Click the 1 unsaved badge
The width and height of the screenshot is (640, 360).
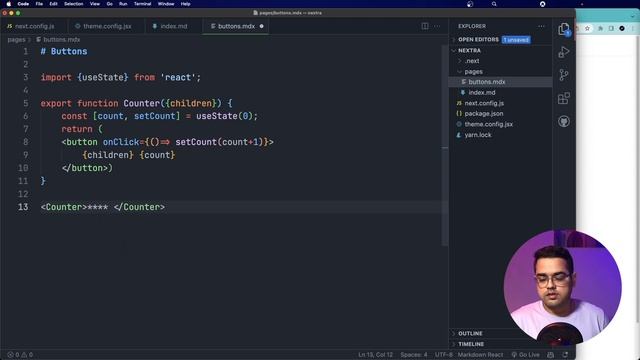(x=516, y=40)
